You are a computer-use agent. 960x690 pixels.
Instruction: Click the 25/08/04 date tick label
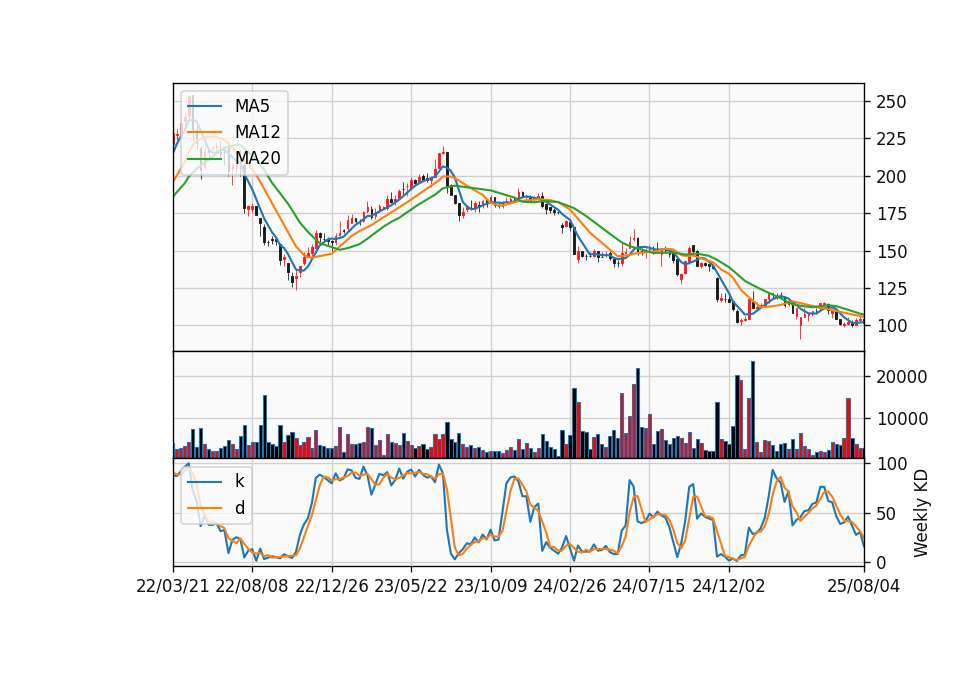864,586
